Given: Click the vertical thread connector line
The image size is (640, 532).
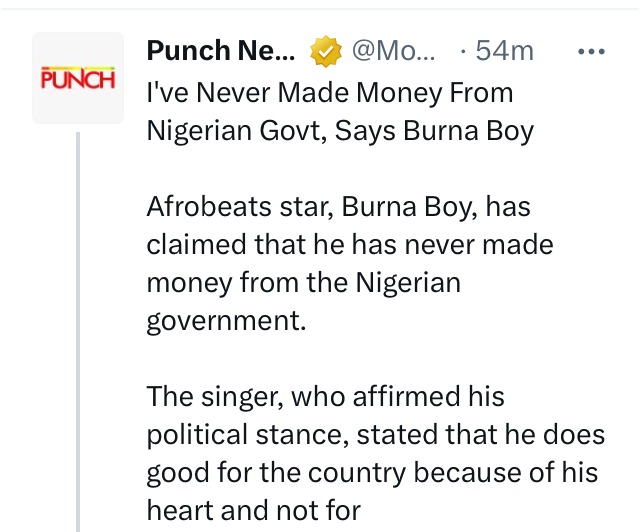Looking at the screenshot, I should [78, 332].
